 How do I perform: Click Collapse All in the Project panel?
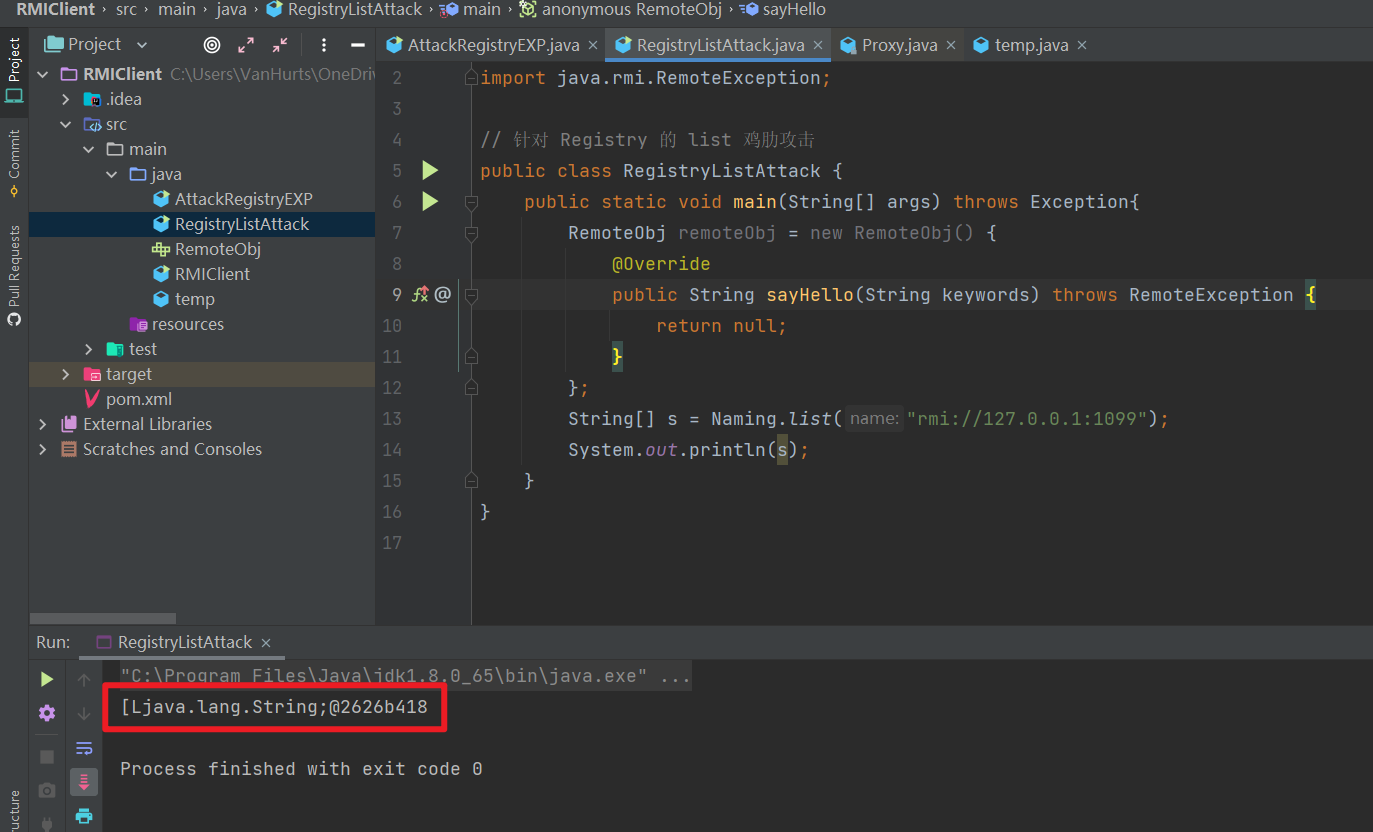[x=280, y=45]
